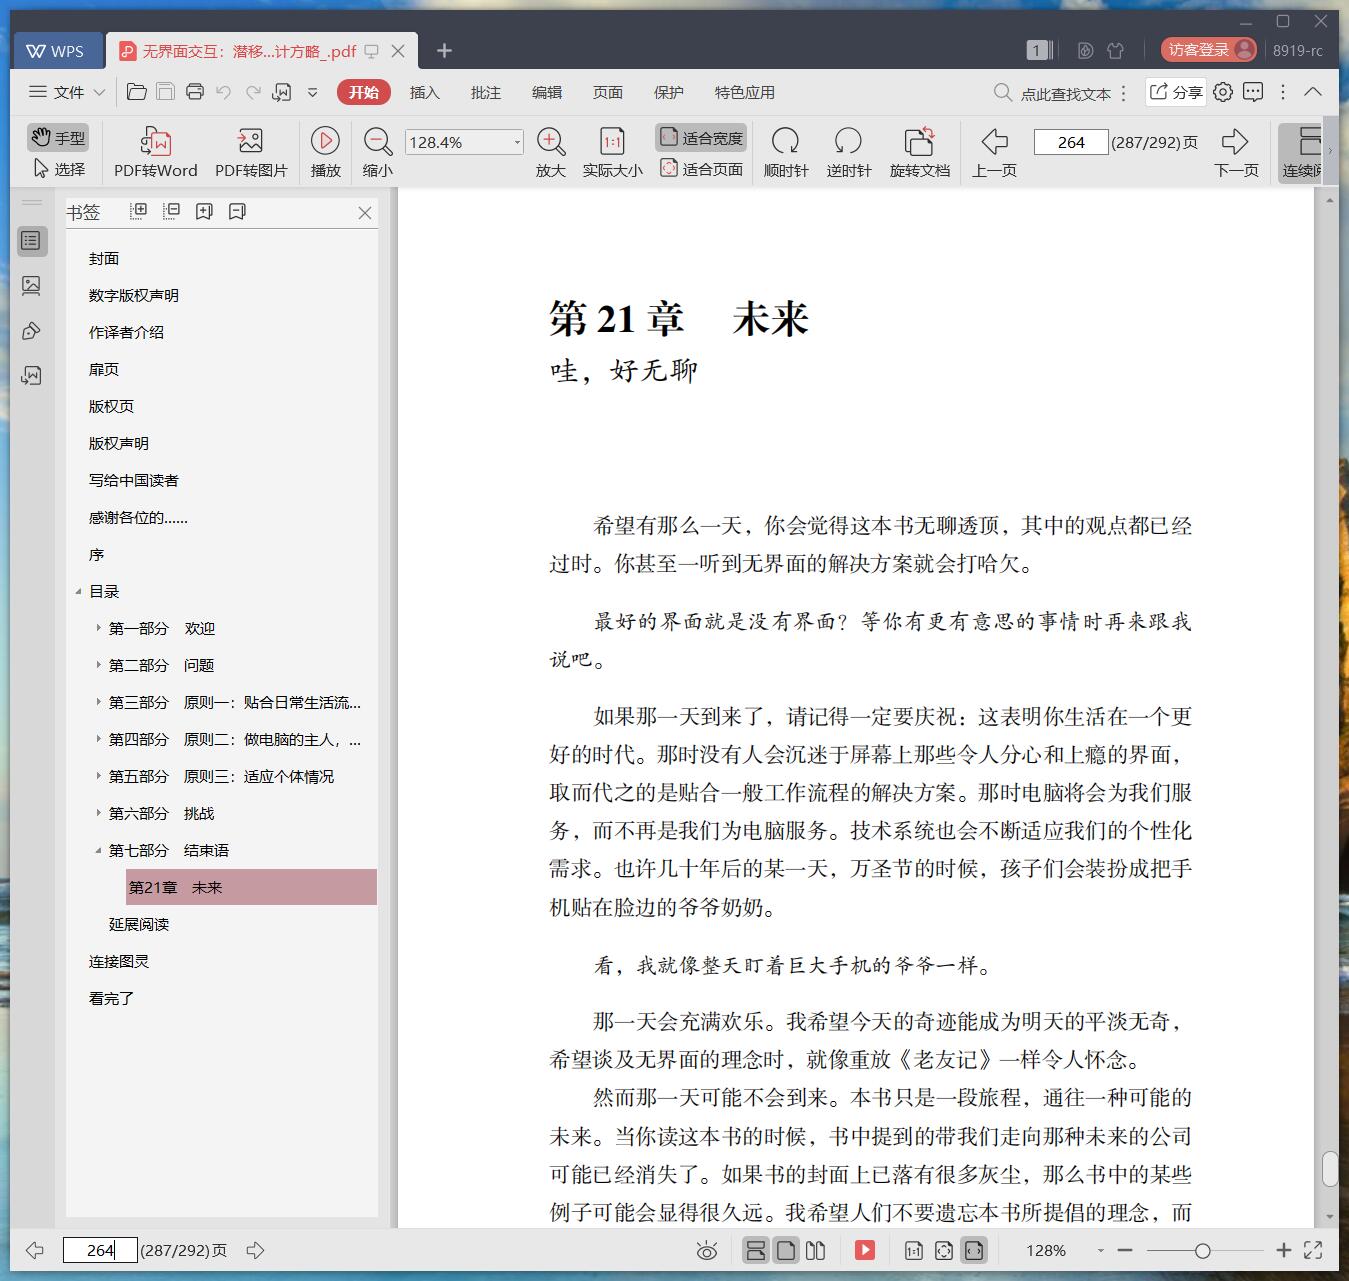The height and width of the screenshot is (1281, 1349).
Task: Toggle fit width (适合宽度)
Action: 701,138
